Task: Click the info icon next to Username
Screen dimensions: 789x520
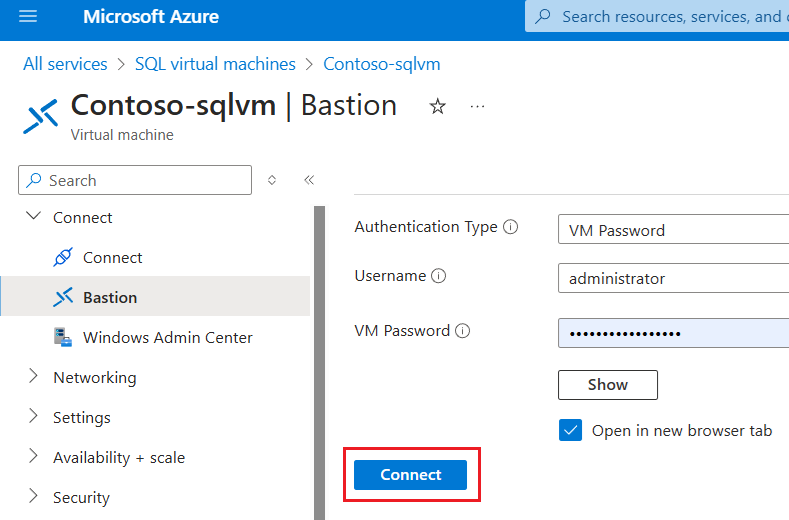Action: tap(439, 276)
